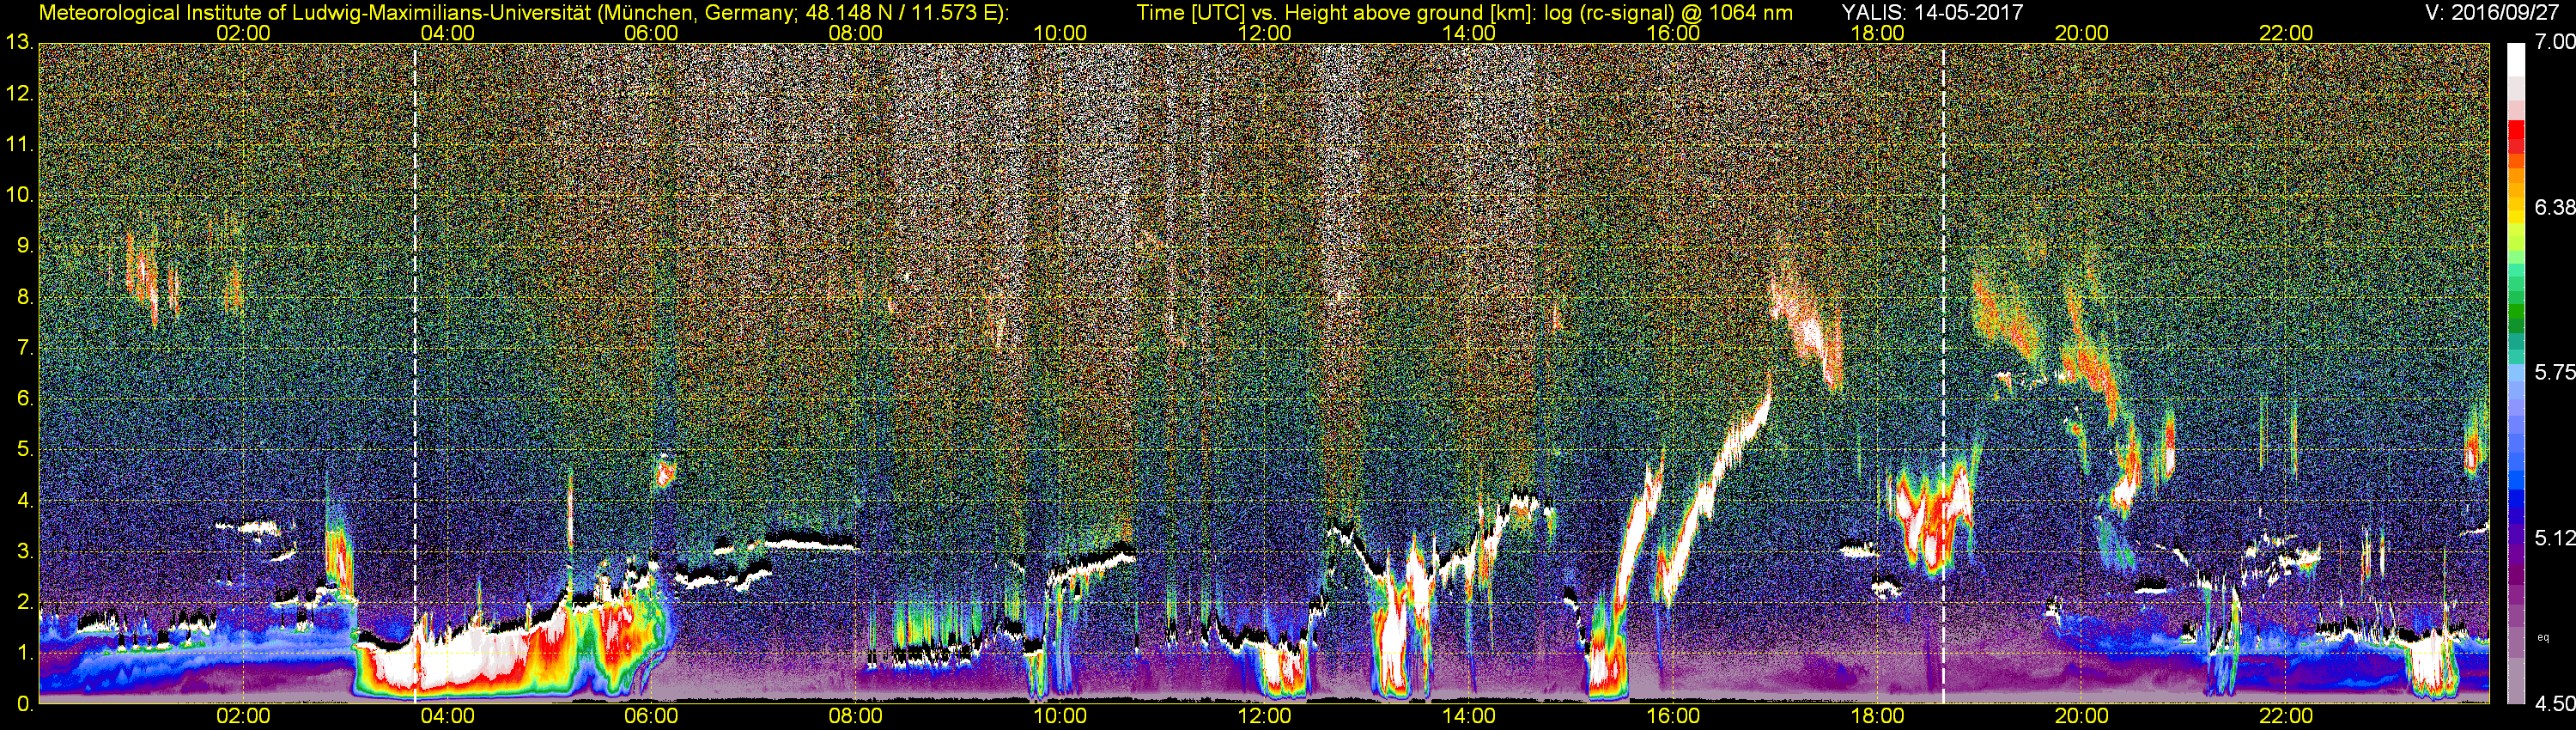
Task: Click the 04:00 label on the lower time axis
Action: [447, 716]
